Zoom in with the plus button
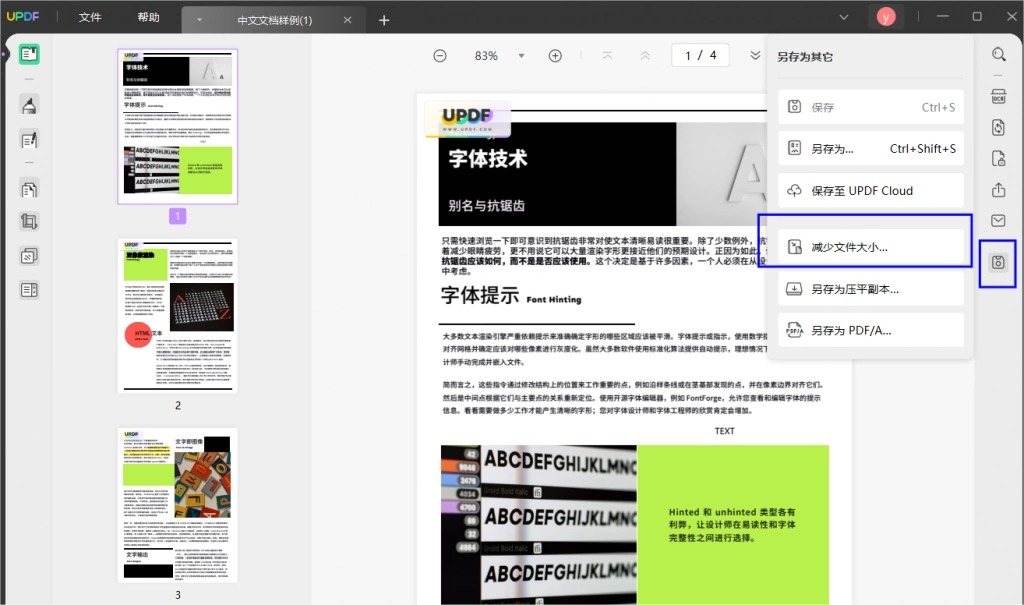Screen dimensions: 1024x605 (555, 56)
